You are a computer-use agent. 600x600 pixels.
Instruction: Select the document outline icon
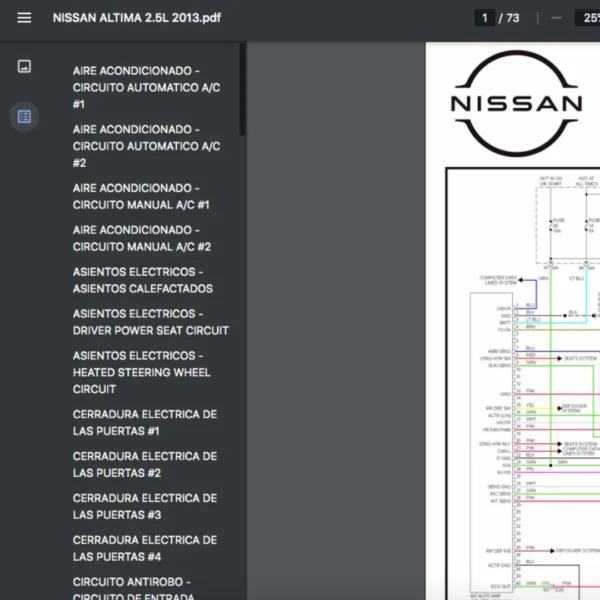click(24, 116)
